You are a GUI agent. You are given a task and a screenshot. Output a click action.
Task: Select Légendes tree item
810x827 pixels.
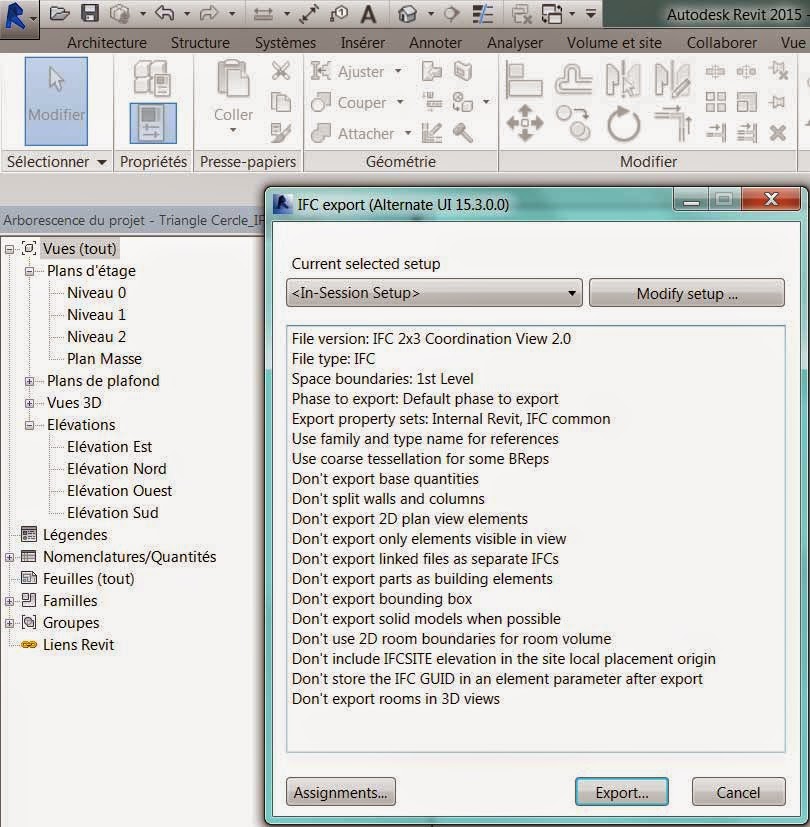click(x=75, y=535)
